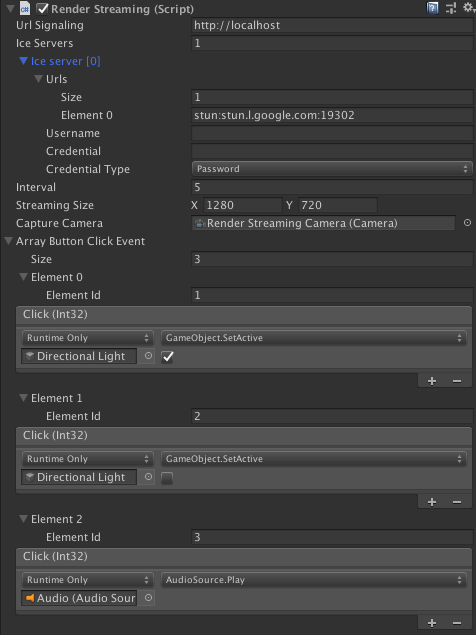Click the Credential Type label

[88, 169]
